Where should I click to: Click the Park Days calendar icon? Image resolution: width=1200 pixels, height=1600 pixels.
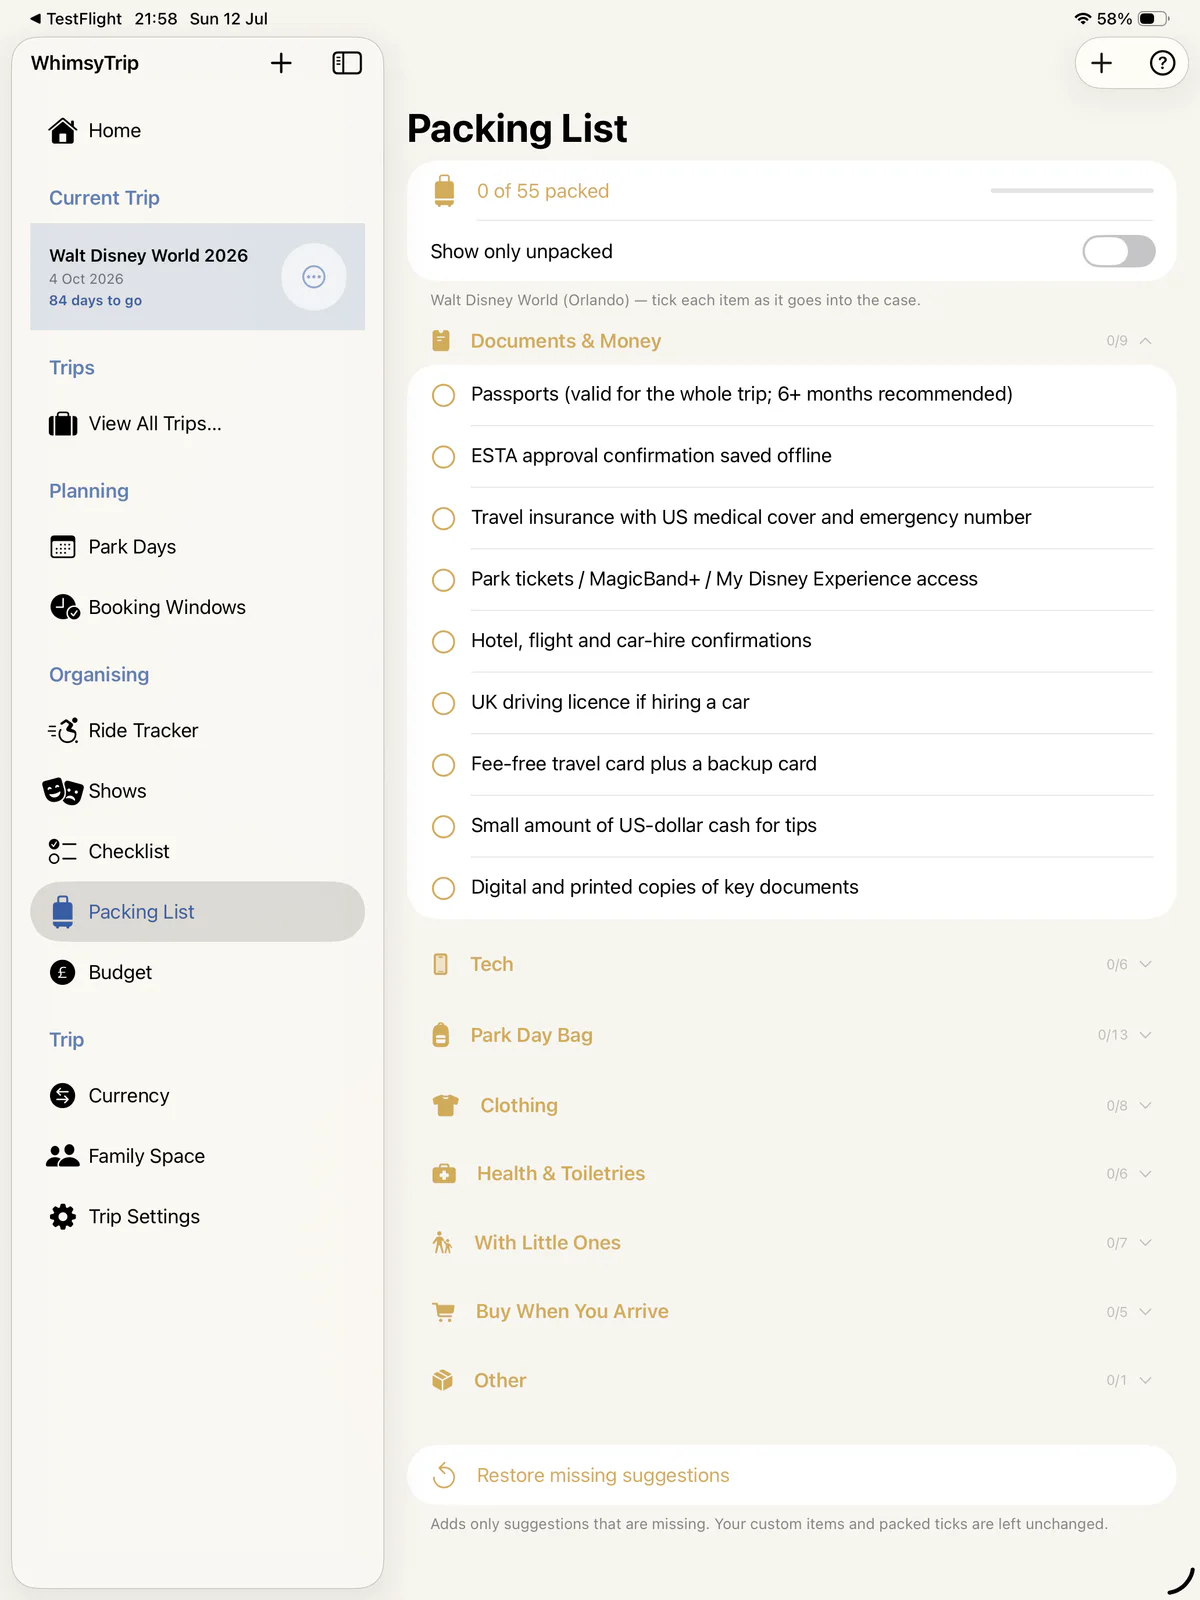(x=63, y=547)
